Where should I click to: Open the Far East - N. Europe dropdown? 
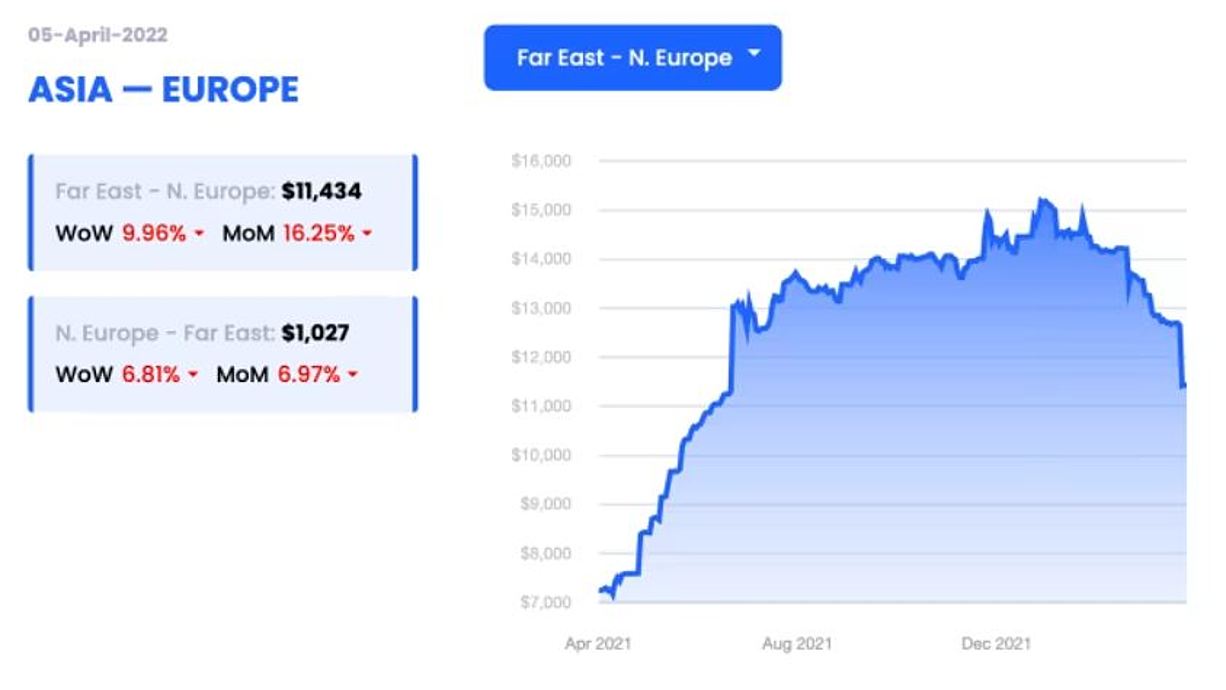(x=633, y=58)
